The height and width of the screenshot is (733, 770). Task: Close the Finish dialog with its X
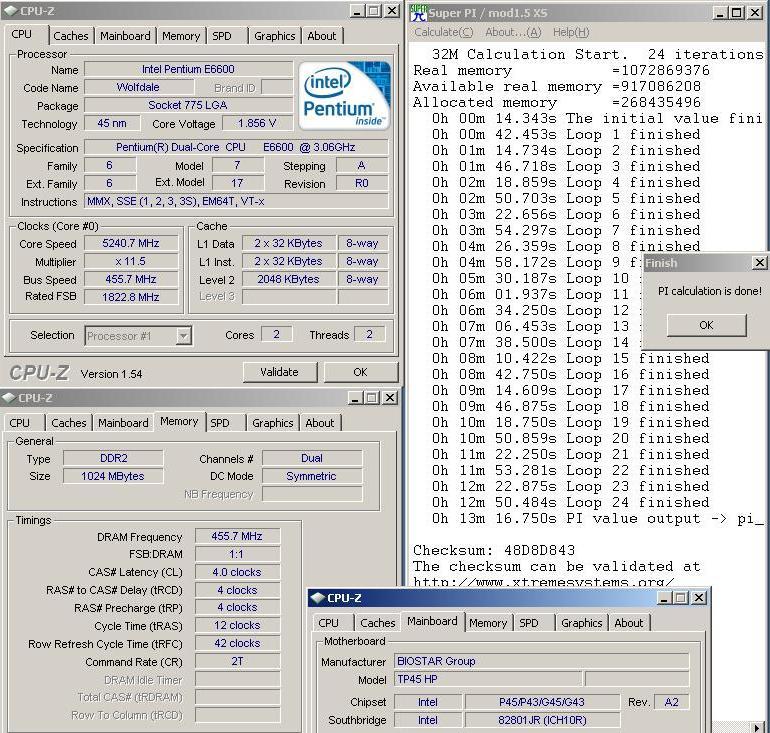point(759,263)
